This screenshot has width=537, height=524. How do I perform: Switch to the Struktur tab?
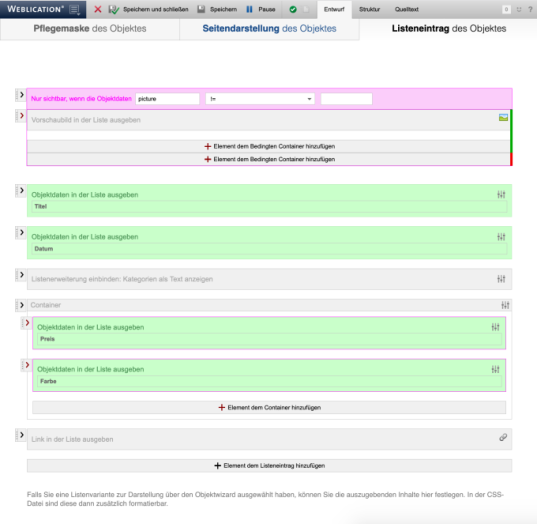[x=370, y=9]
